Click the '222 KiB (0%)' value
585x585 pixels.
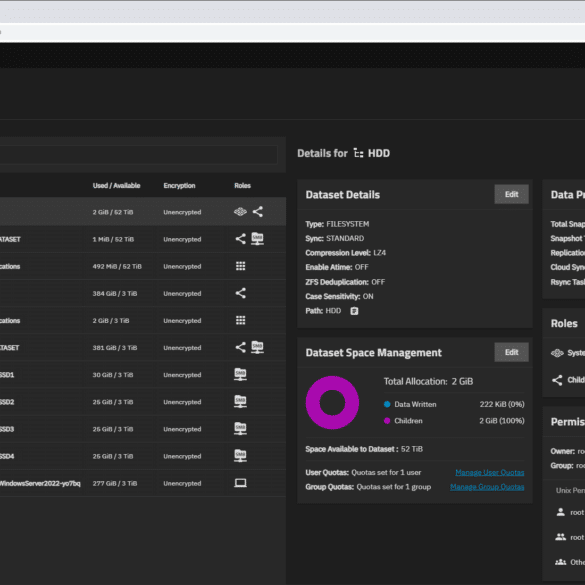(x=502, y=404)
